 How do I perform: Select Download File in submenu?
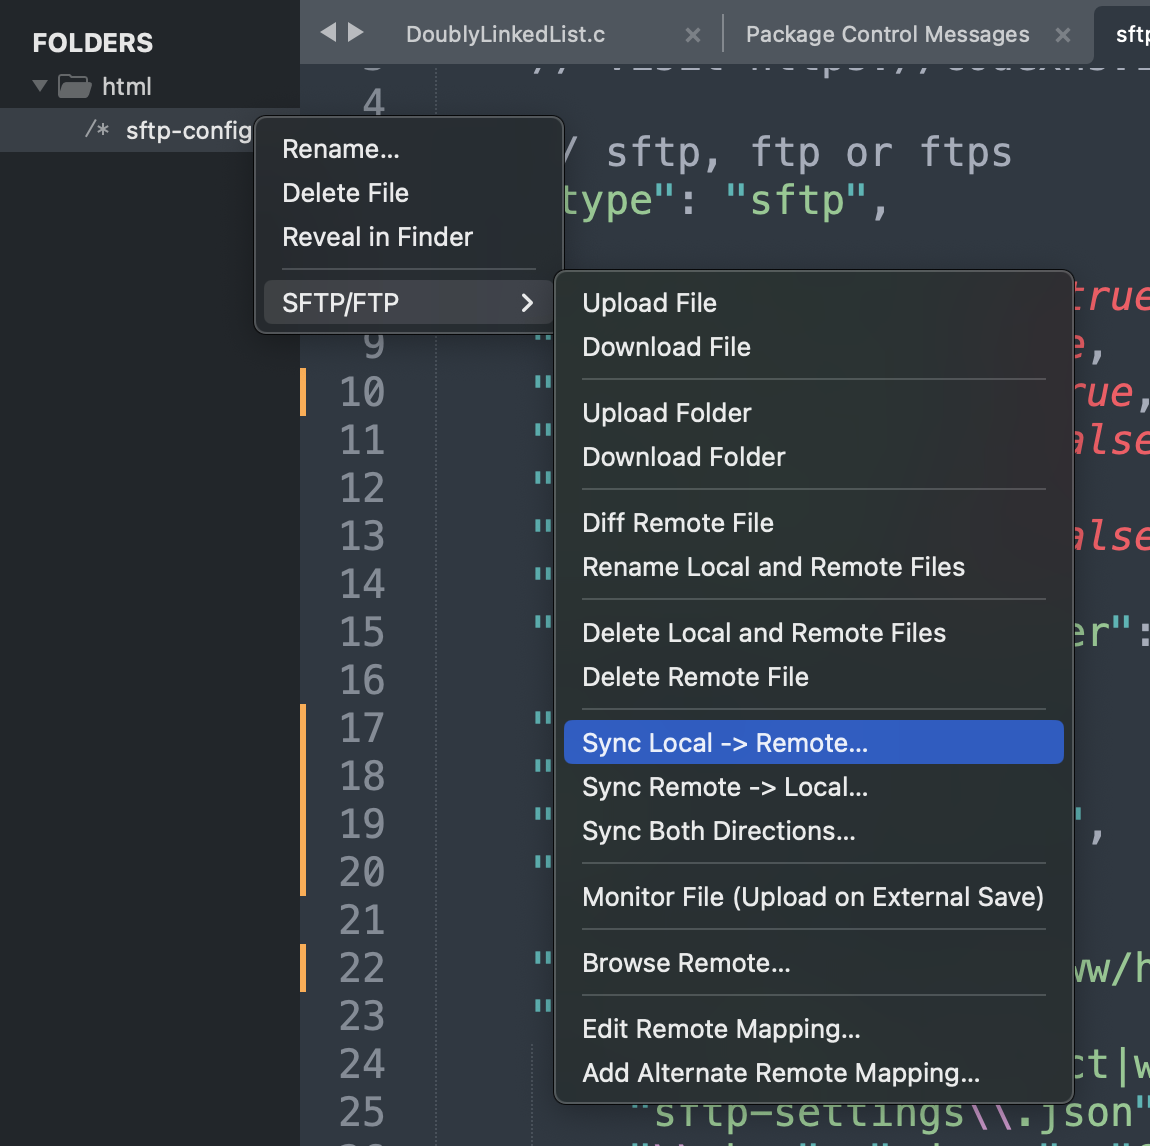click(x=813, y=347)
